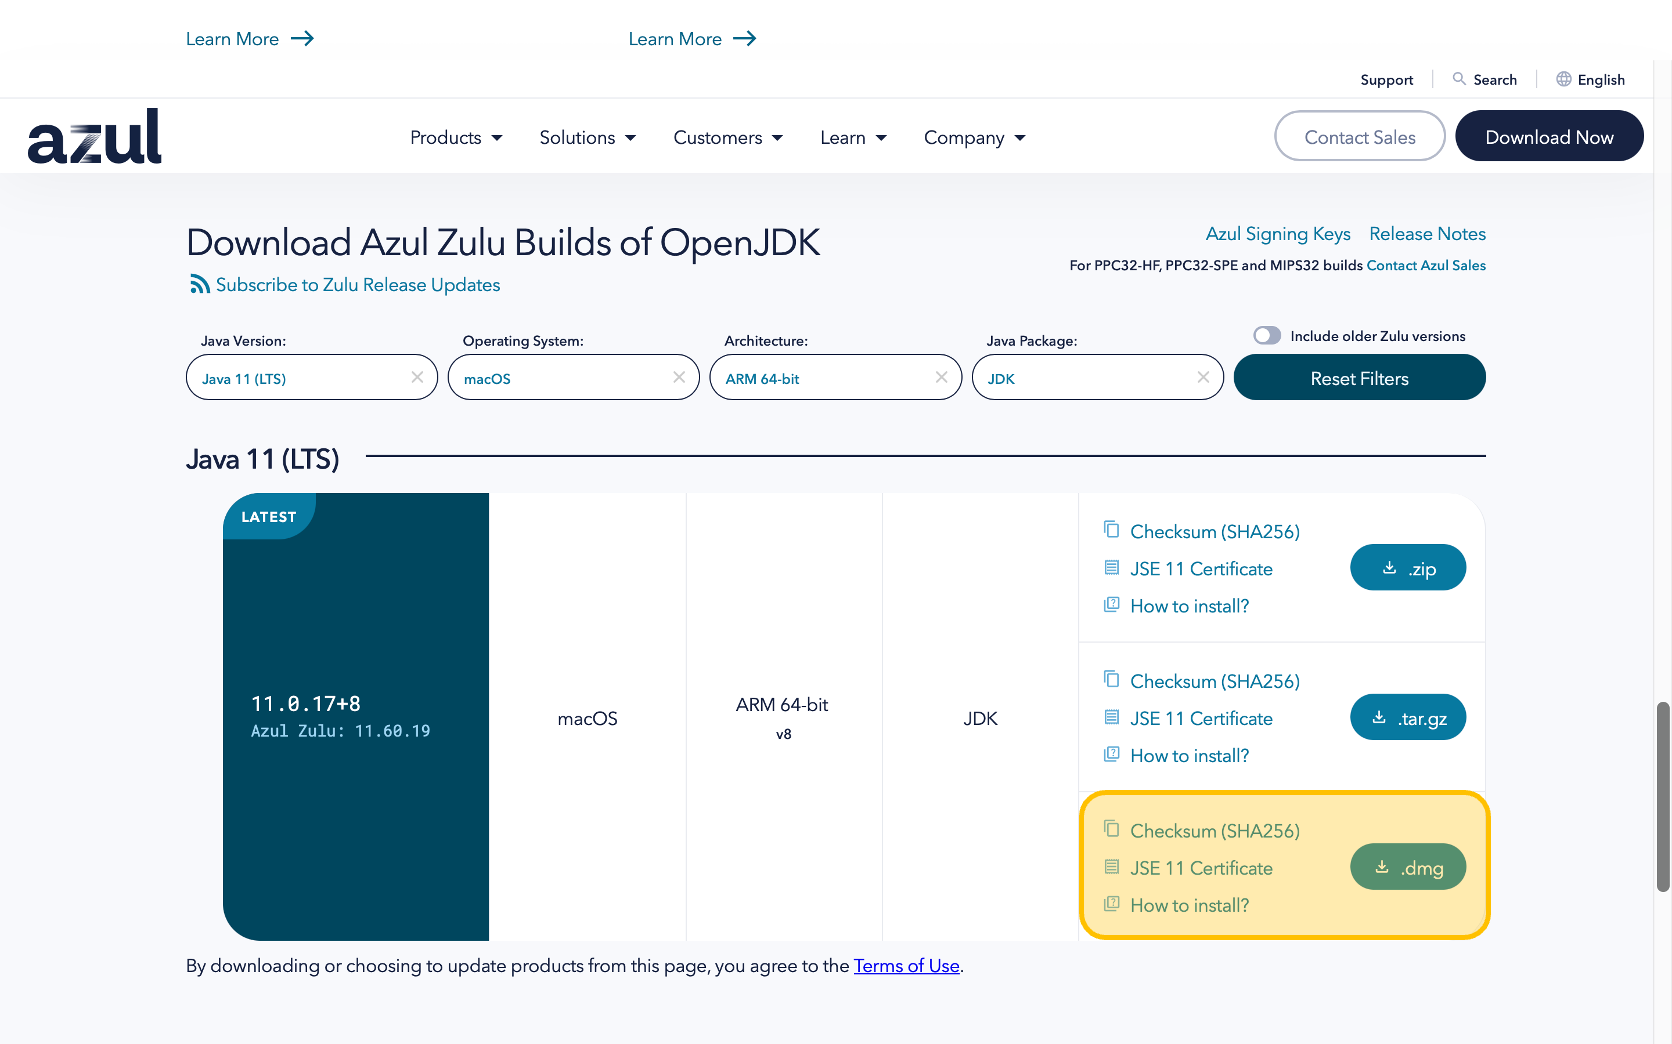This screenshot has width=1672, height=1044.
Task: Download the .zip package
Action: point(1408,568)
